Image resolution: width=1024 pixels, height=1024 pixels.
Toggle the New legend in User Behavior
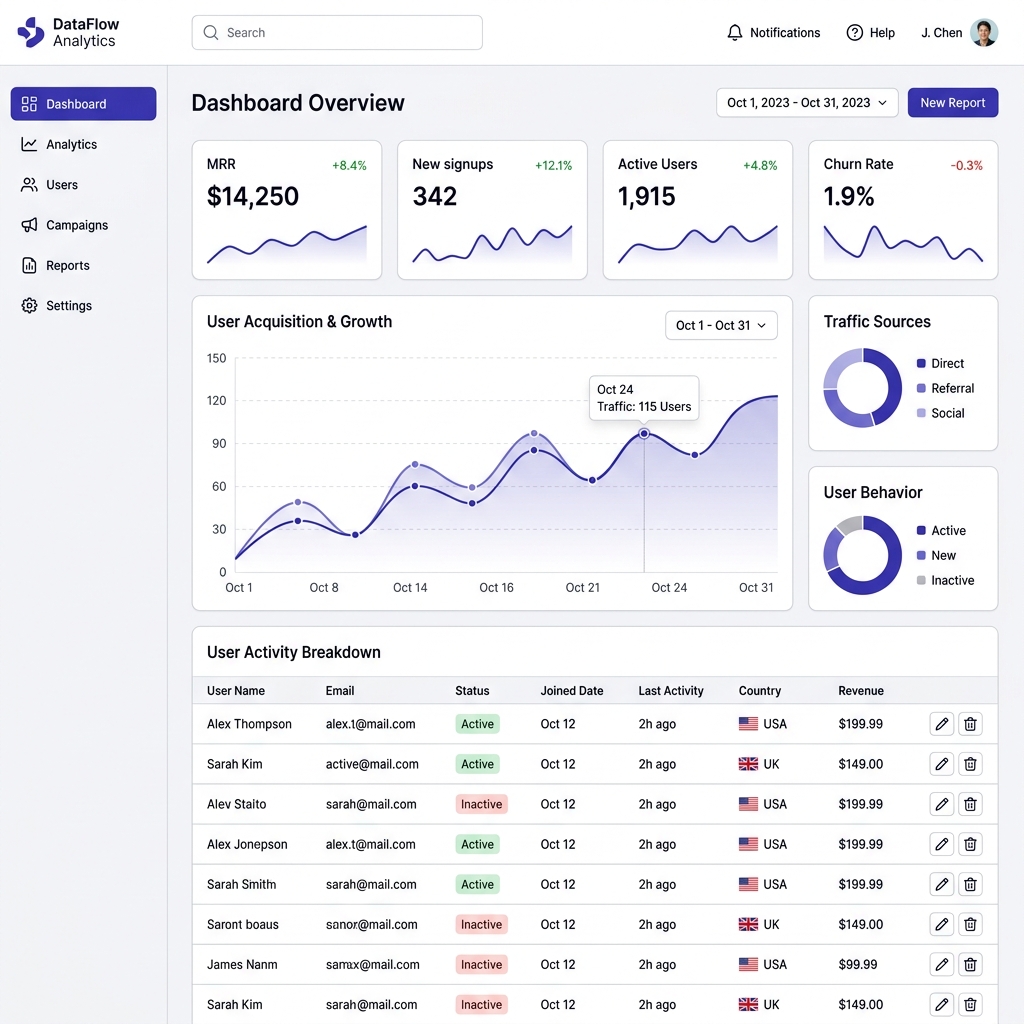[936, 555]
